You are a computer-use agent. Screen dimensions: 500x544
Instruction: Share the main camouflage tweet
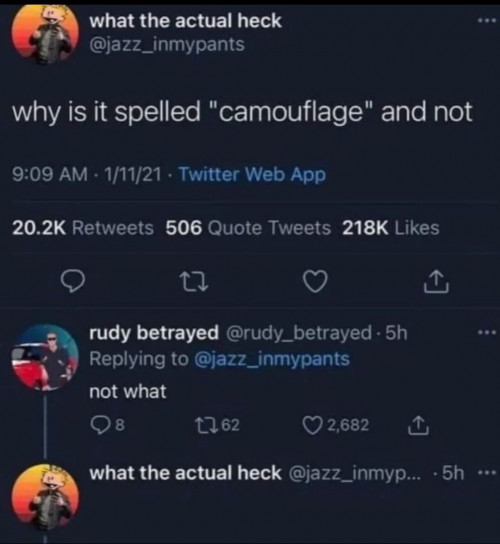pyautogui.click(x=436, y=282)
